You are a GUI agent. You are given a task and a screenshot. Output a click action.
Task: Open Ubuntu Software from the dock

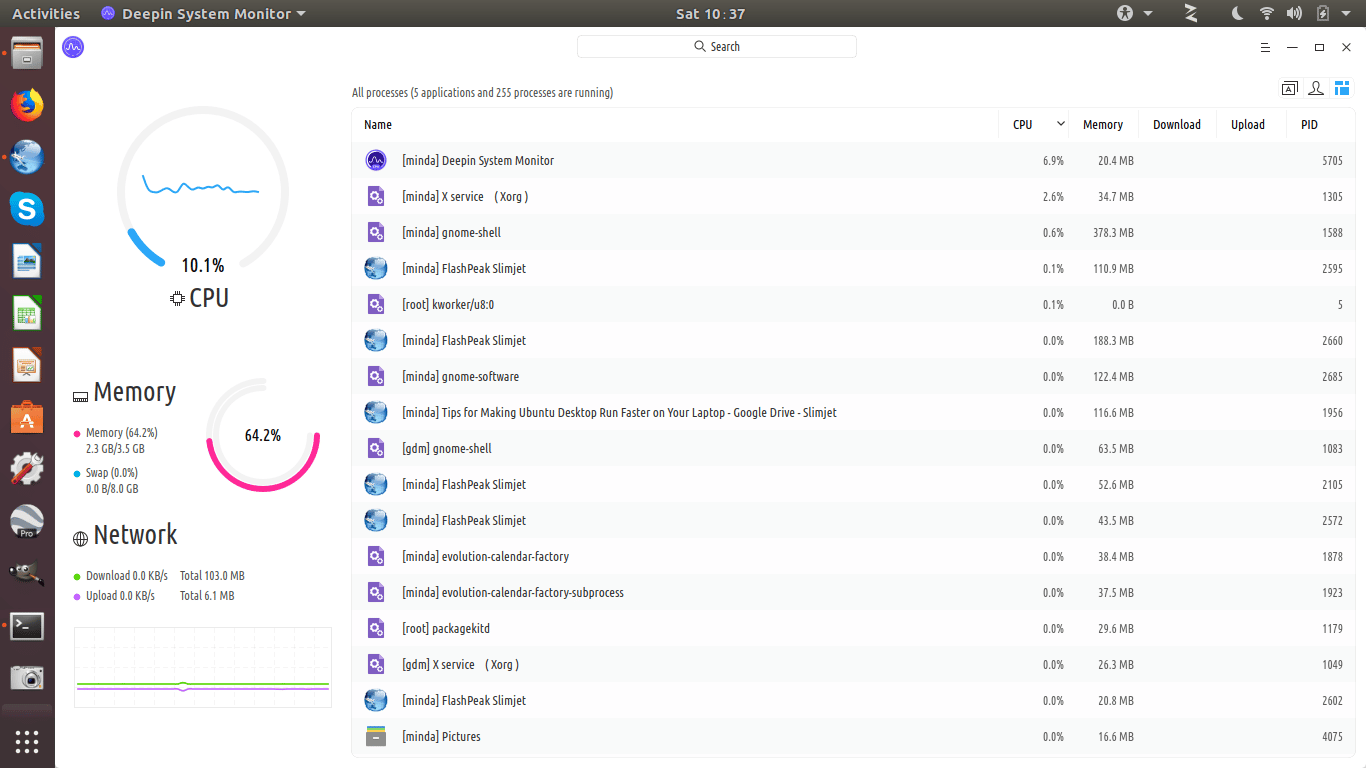pos(27,417)
